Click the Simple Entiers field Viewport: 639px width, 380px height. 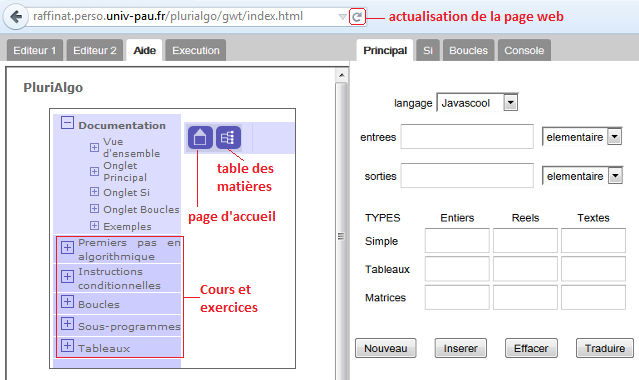pos(457,241)
